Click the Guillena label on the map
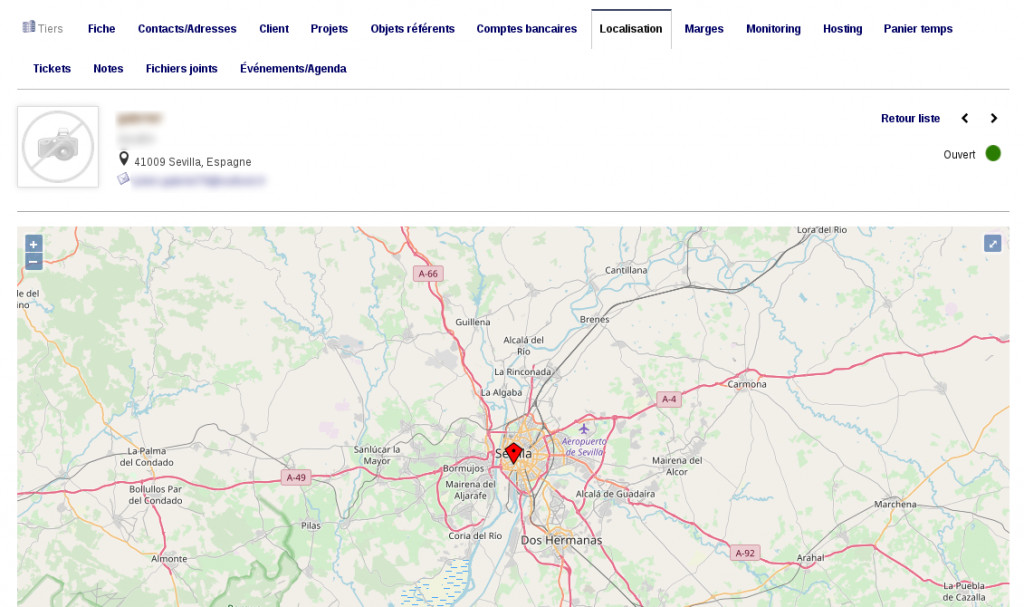The height and width of the screenshot is (607, 1024). pos(473,322)
